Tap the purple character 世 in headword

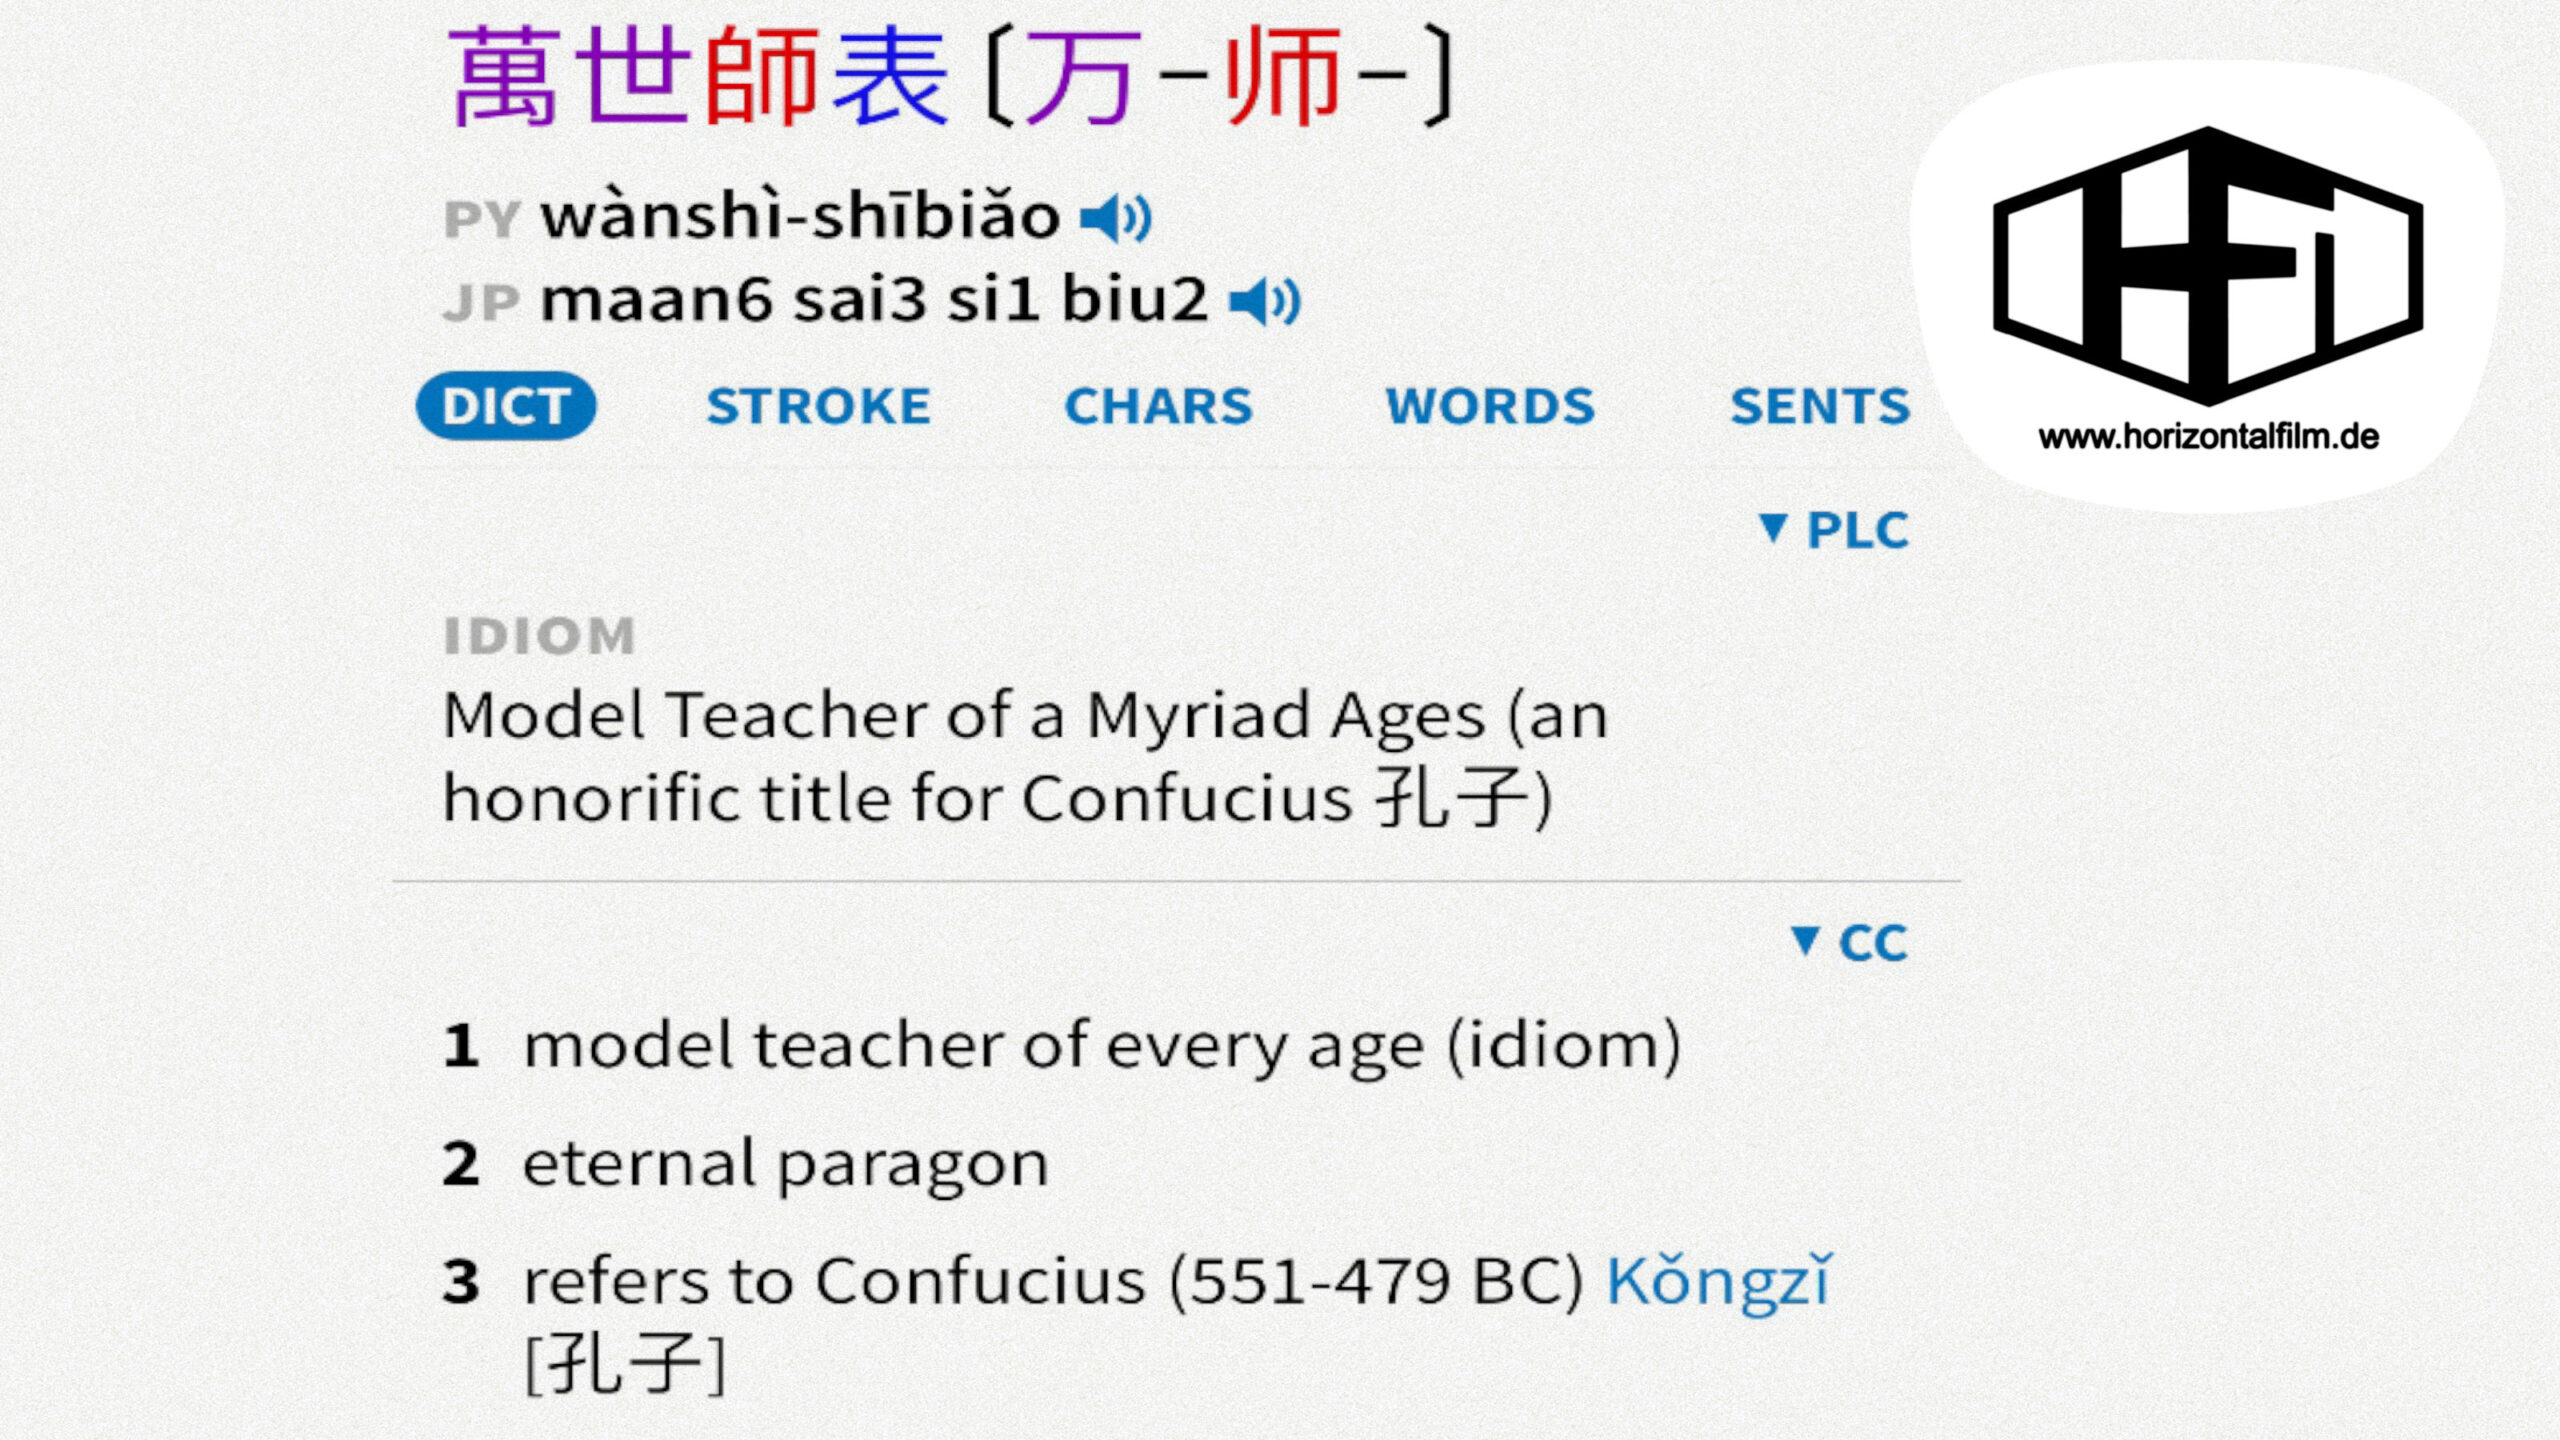click(633, 77)
